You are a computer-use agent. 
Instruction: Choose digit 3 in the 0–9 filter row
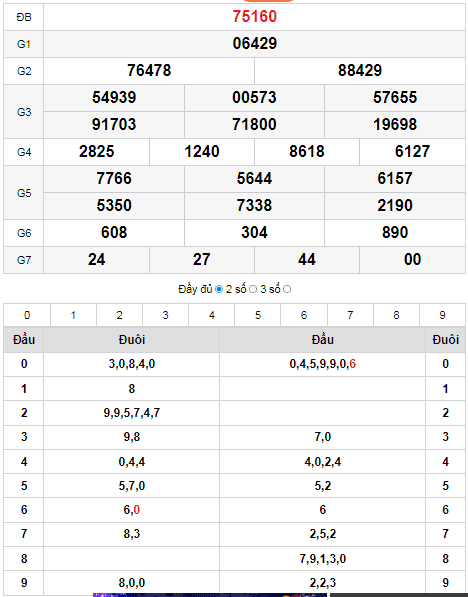click(x=165, y=315)
